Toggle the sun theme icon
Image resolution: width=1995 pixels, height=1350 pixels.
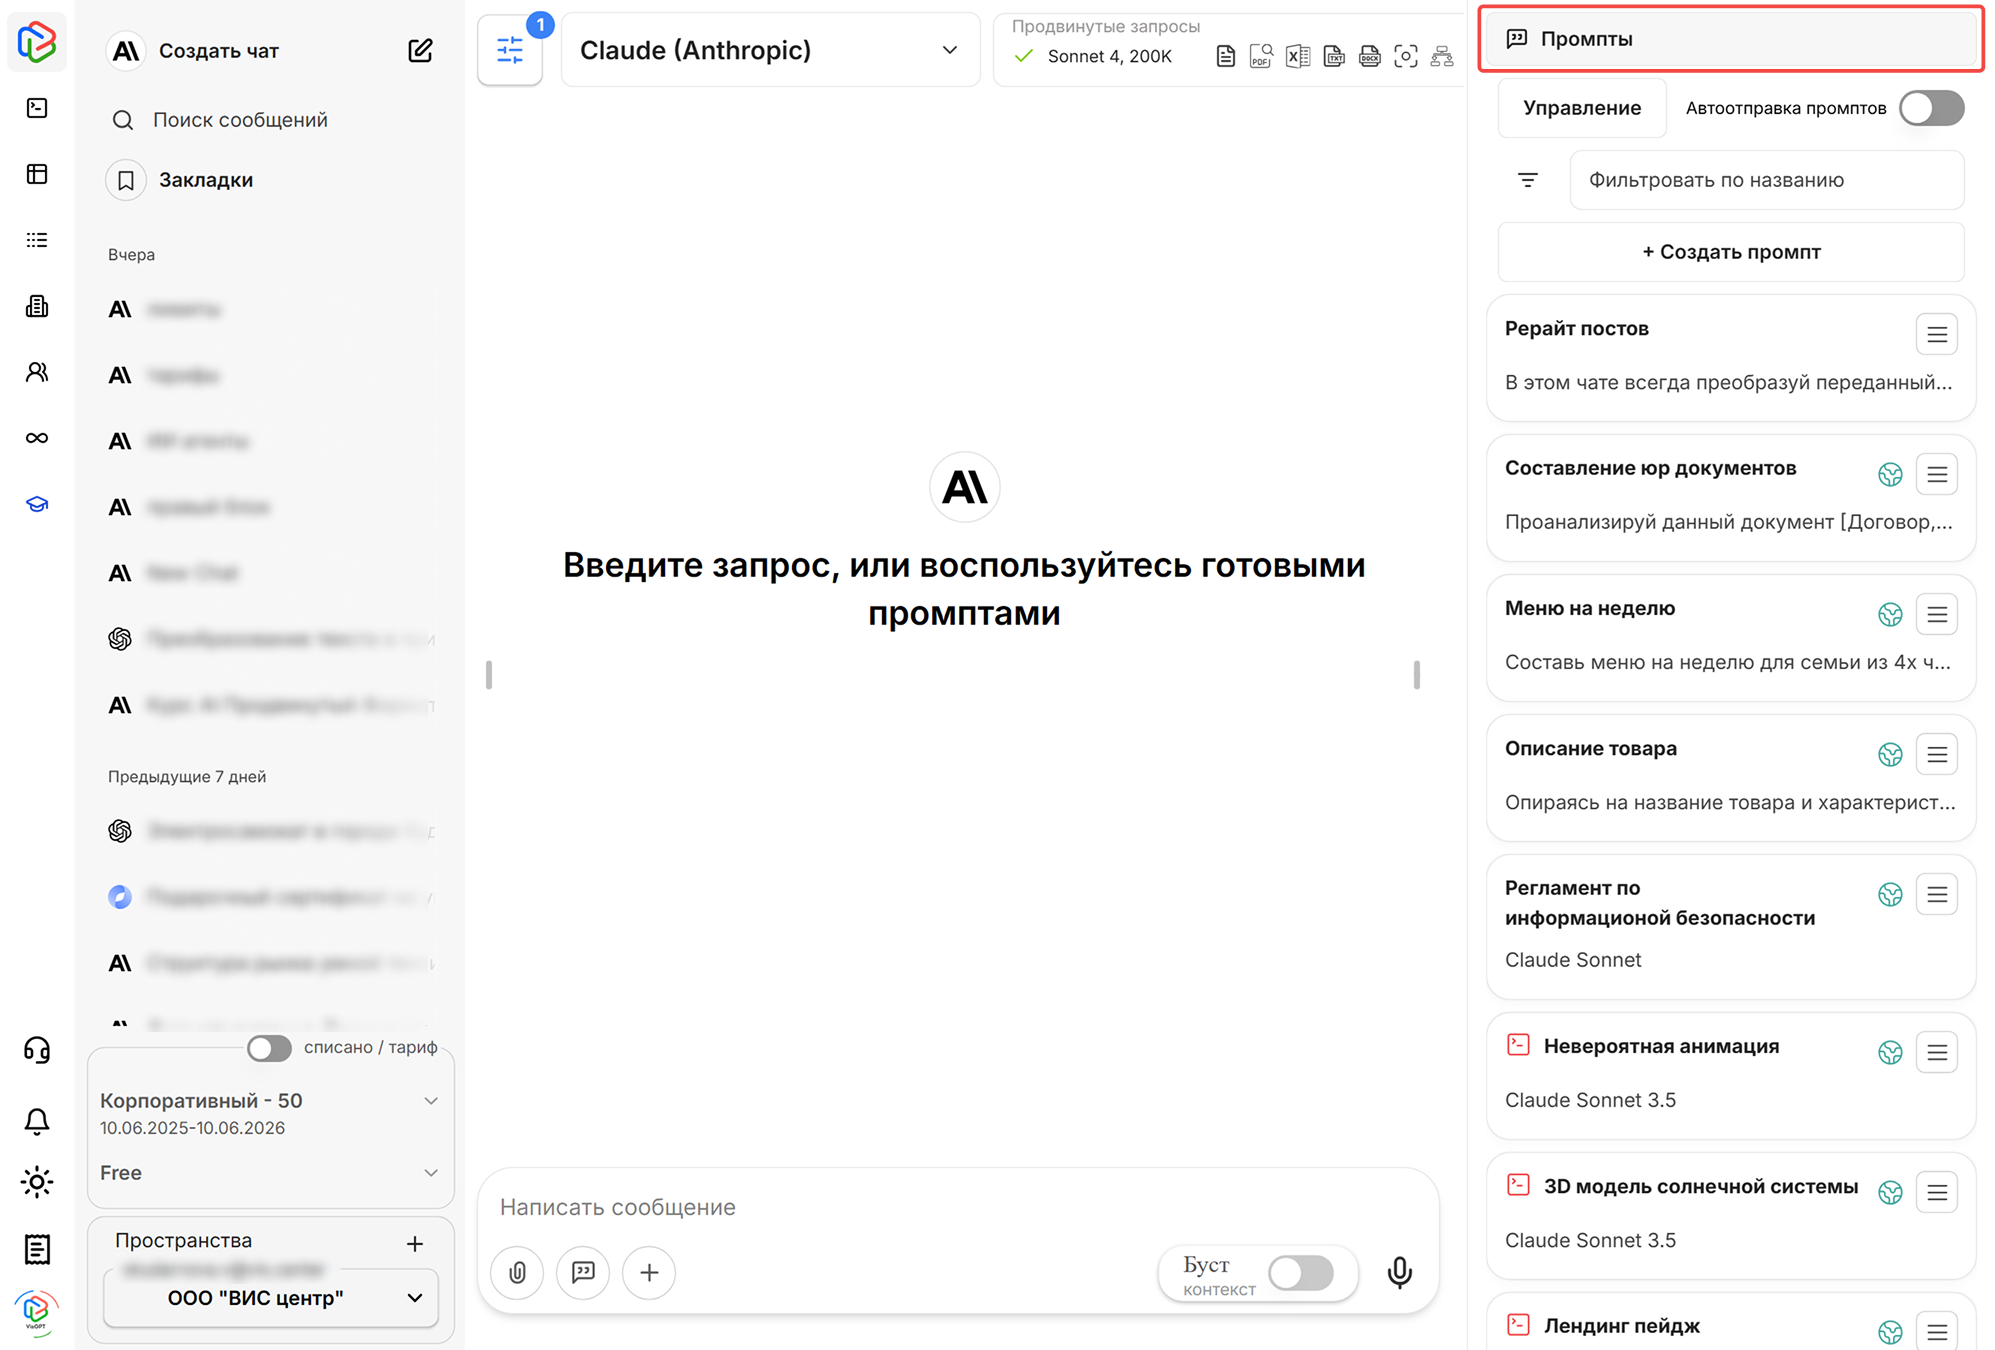pyautogui.click(x=37, y=1182)
